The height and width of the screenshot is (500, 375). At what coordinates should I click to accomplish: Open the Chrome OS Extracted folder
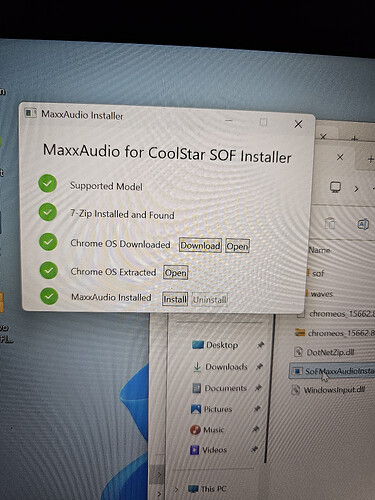click(x=176, y=273)
